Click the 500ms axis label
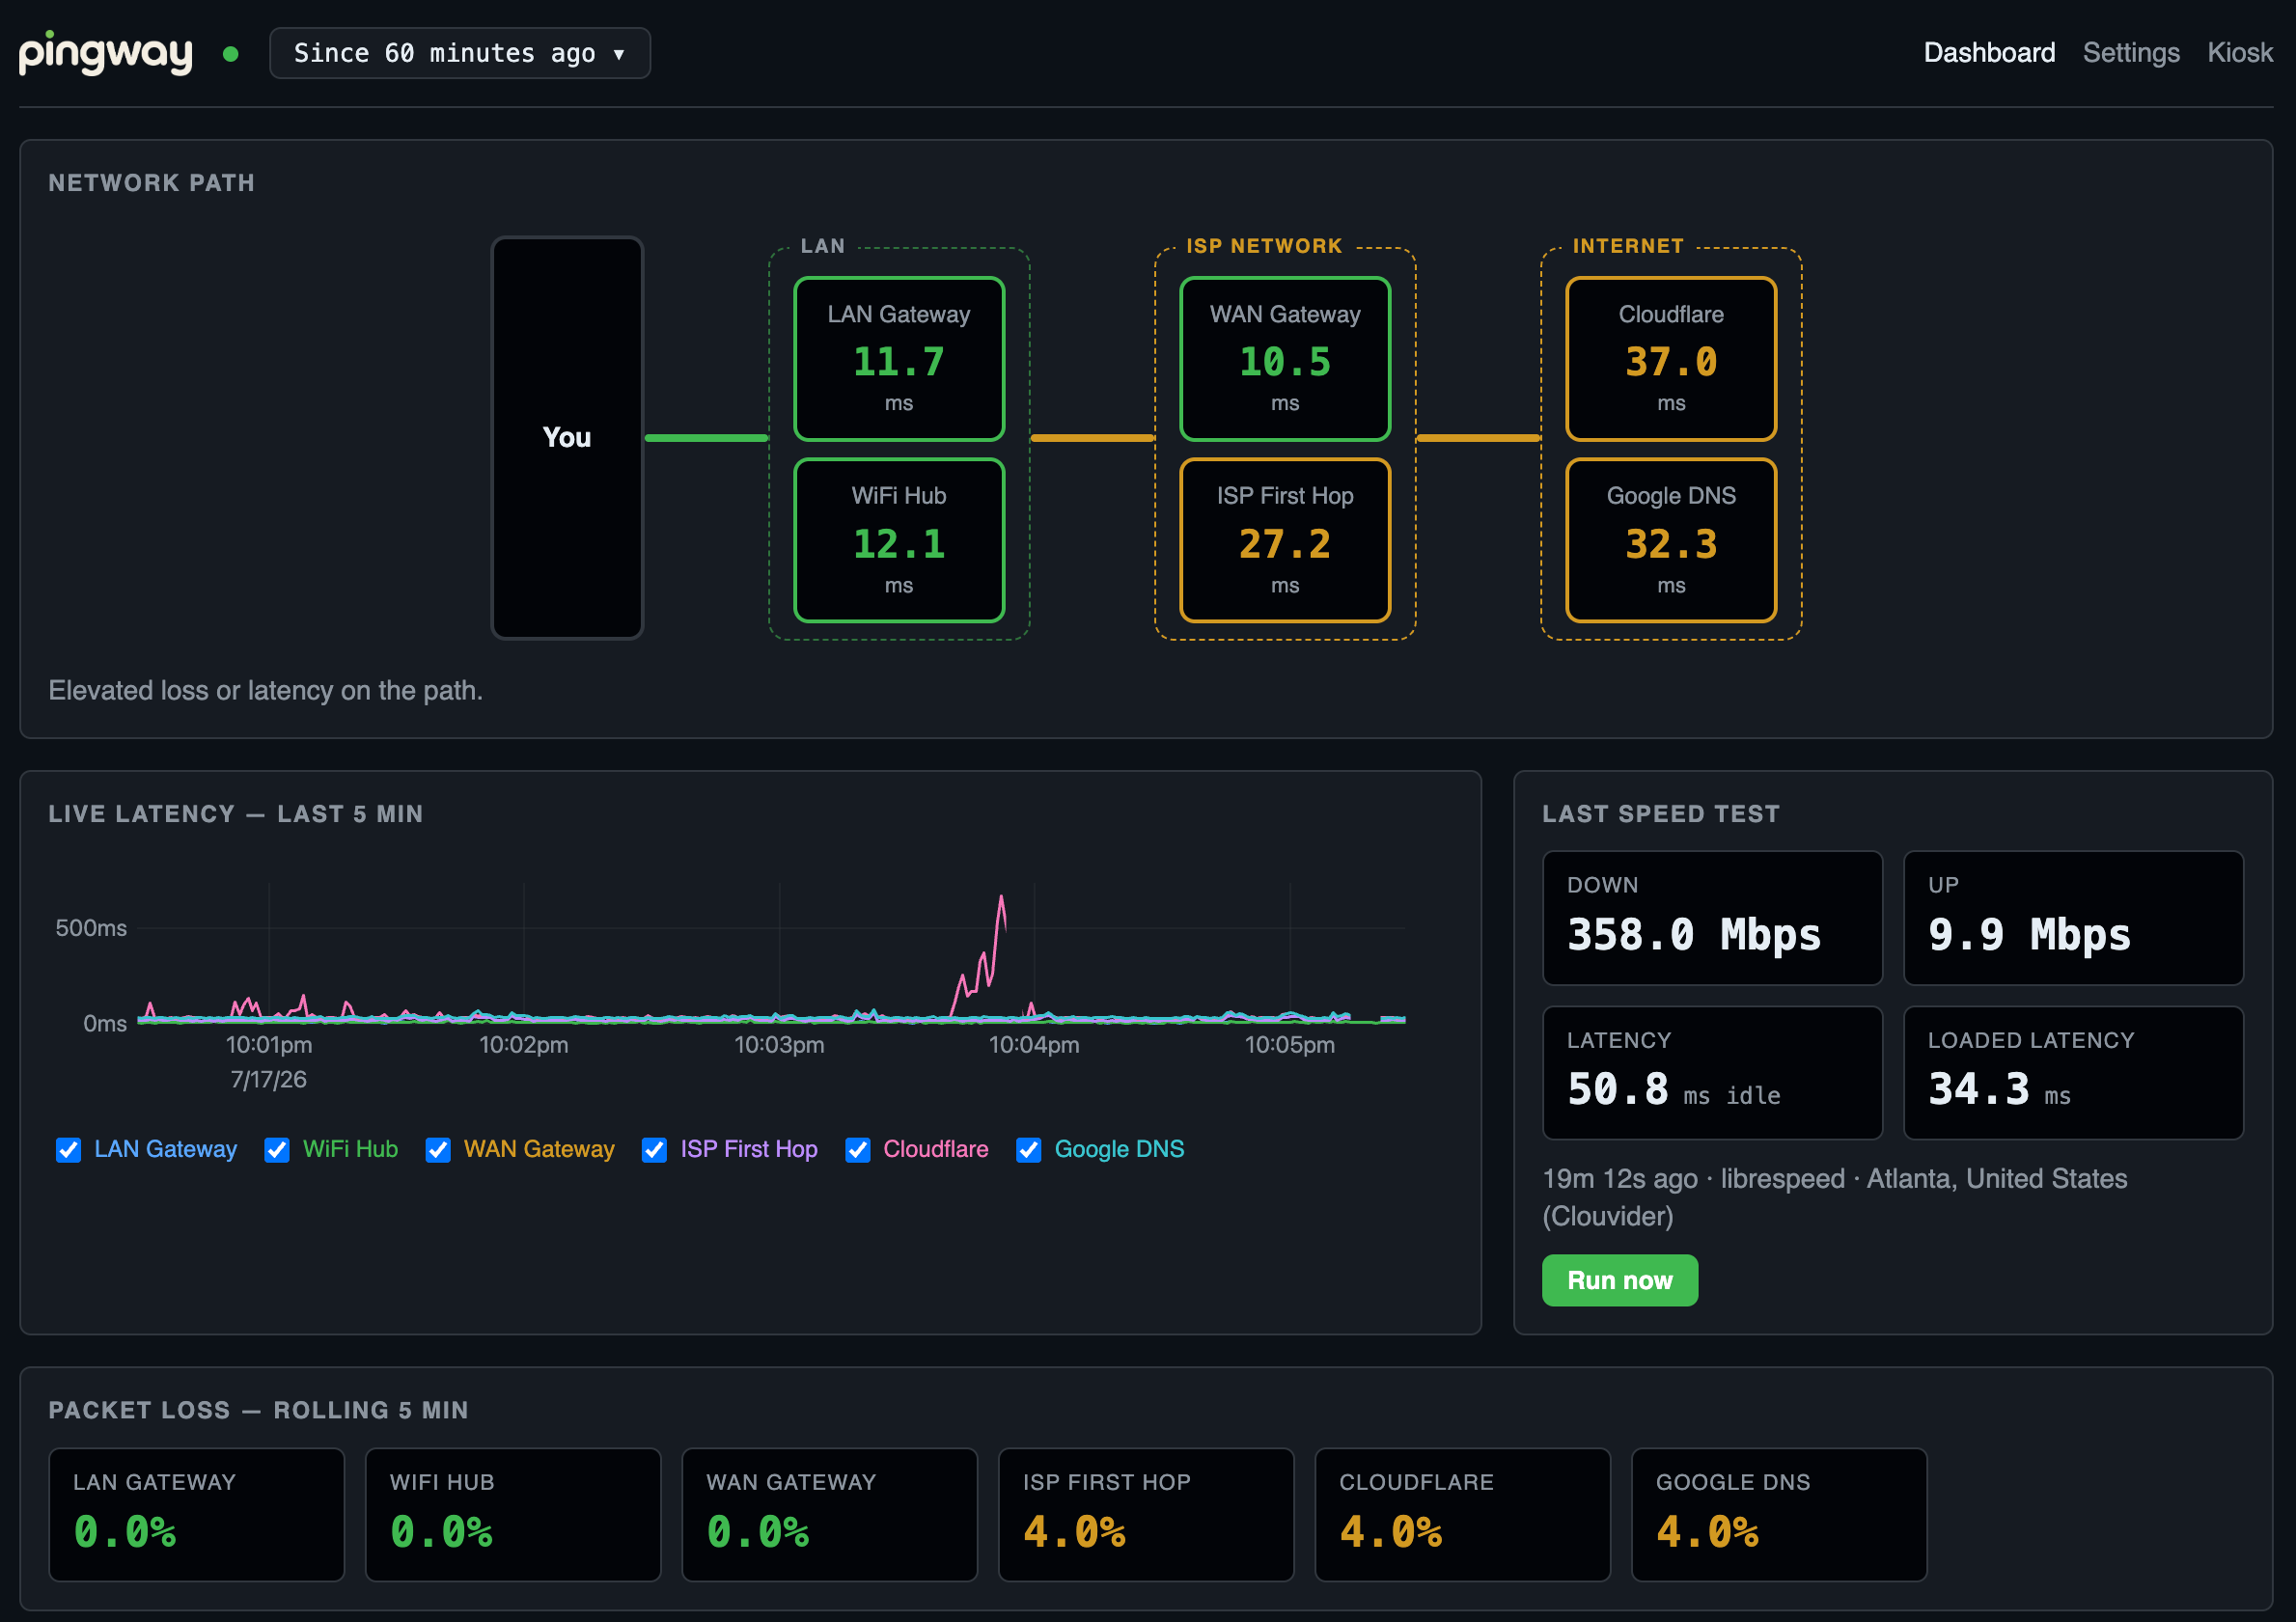2296x1622 pixels. 91,928
